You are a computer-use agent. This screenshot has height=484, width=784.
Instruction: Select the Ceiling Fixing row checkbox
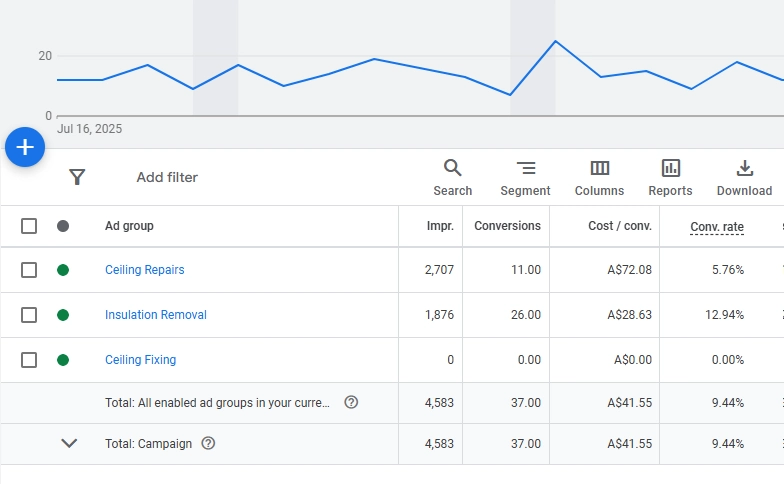pyautogui.click(x=29, y=360)
